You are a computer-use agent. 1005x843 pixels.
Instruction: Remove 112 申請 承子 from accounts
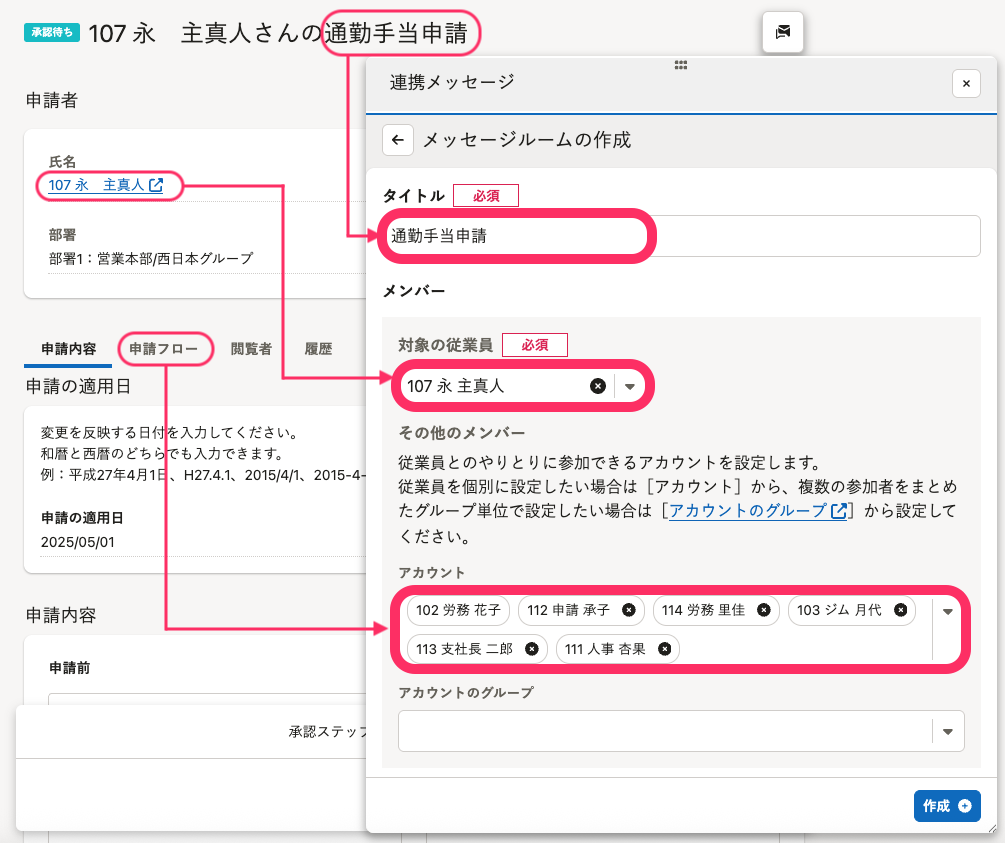click(x=628, y=610)
